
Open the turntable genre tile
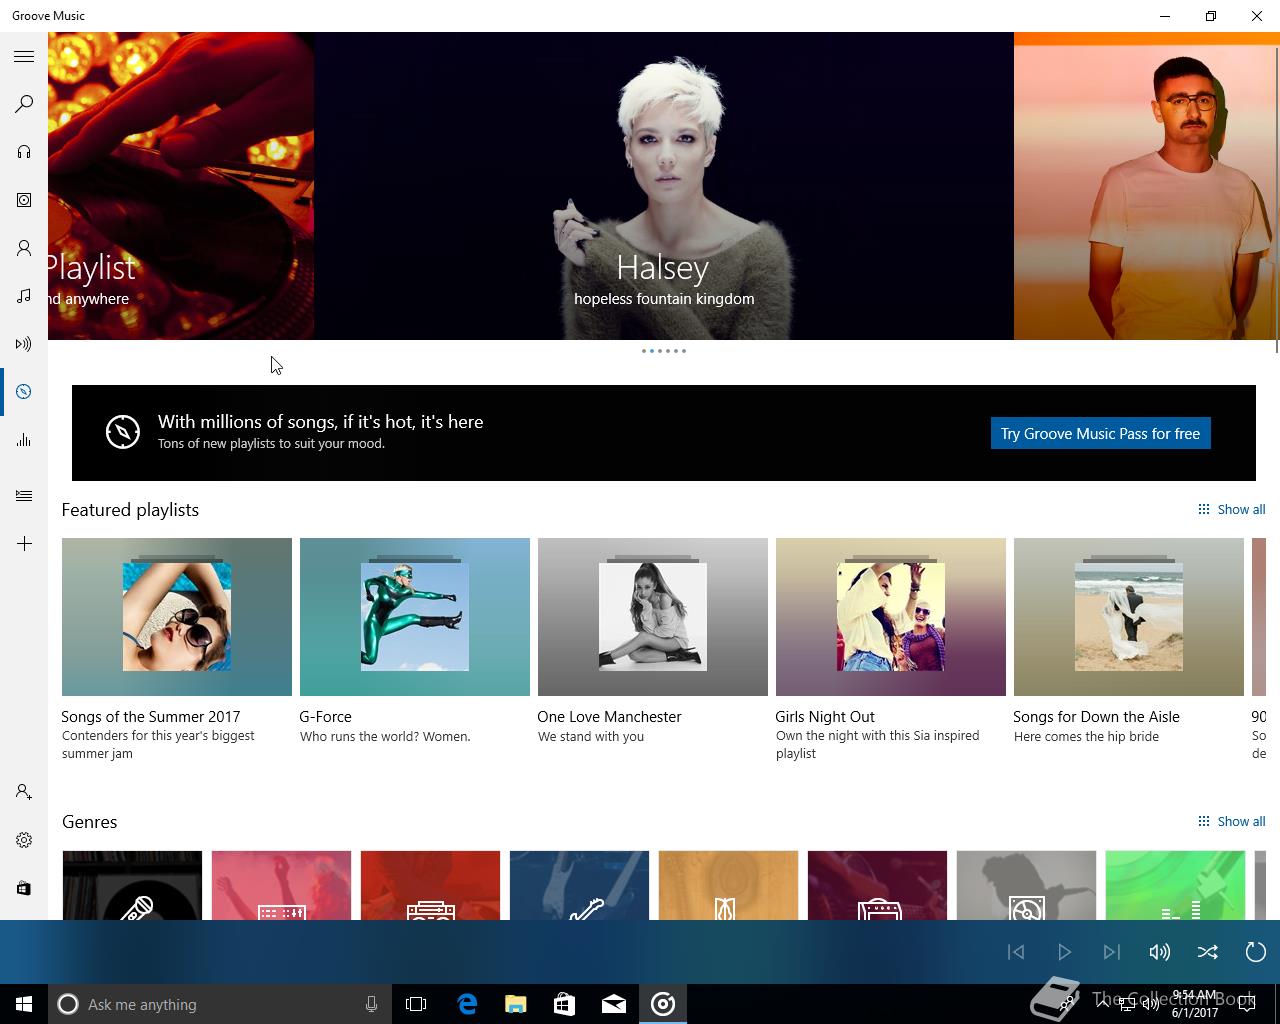pos(1026,885)
